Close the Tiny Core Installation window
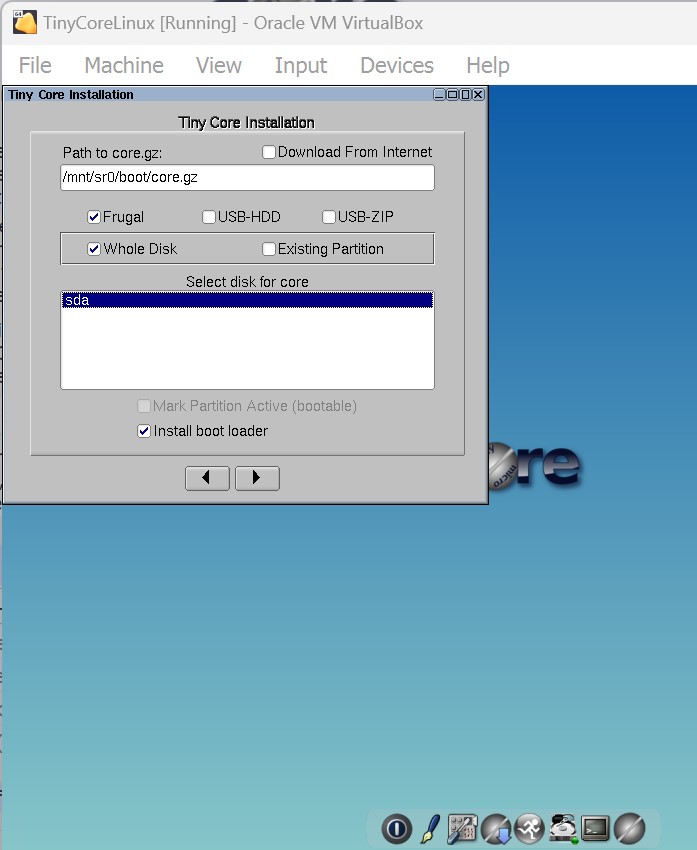The height and width of the screenshot is (850, 697). (x=478, y=94)
